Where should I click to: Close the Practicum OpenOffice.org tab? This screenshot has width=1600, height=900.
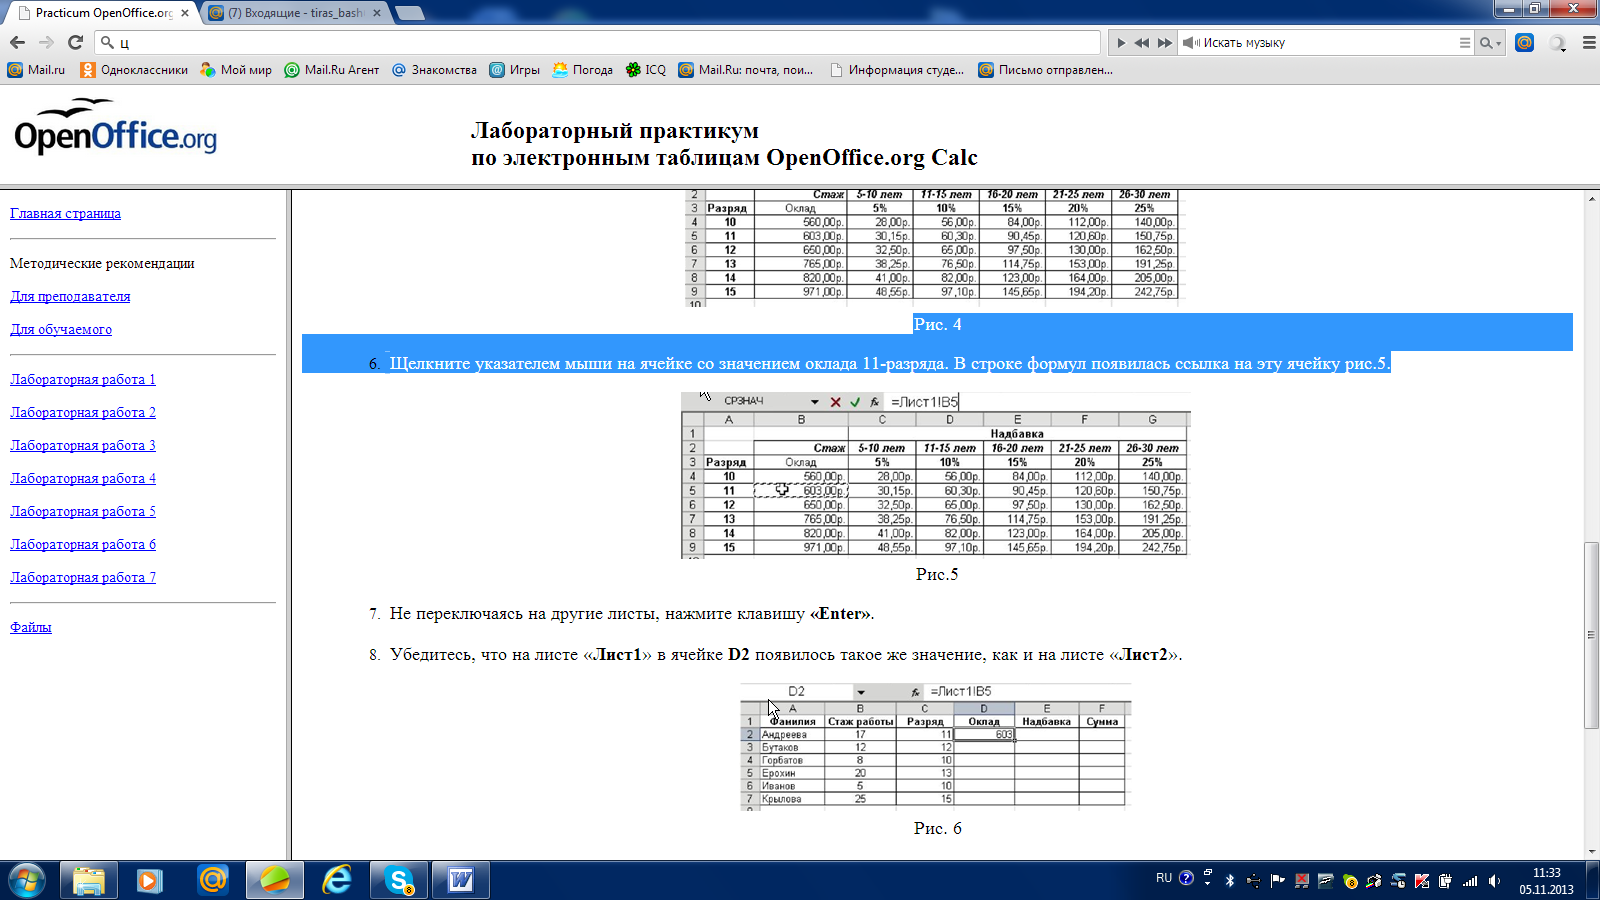184,13
